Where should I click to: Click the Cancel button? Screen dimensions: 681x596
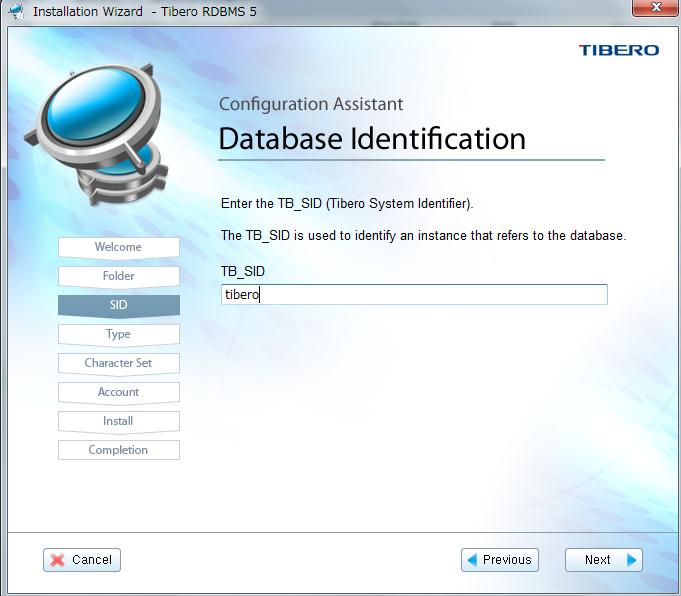coord(82,560)
